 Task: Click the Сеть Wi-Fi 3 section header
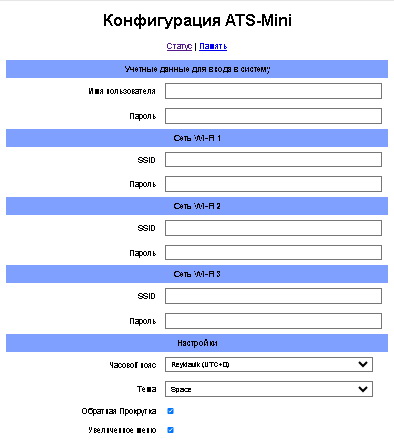coord(197,274)
